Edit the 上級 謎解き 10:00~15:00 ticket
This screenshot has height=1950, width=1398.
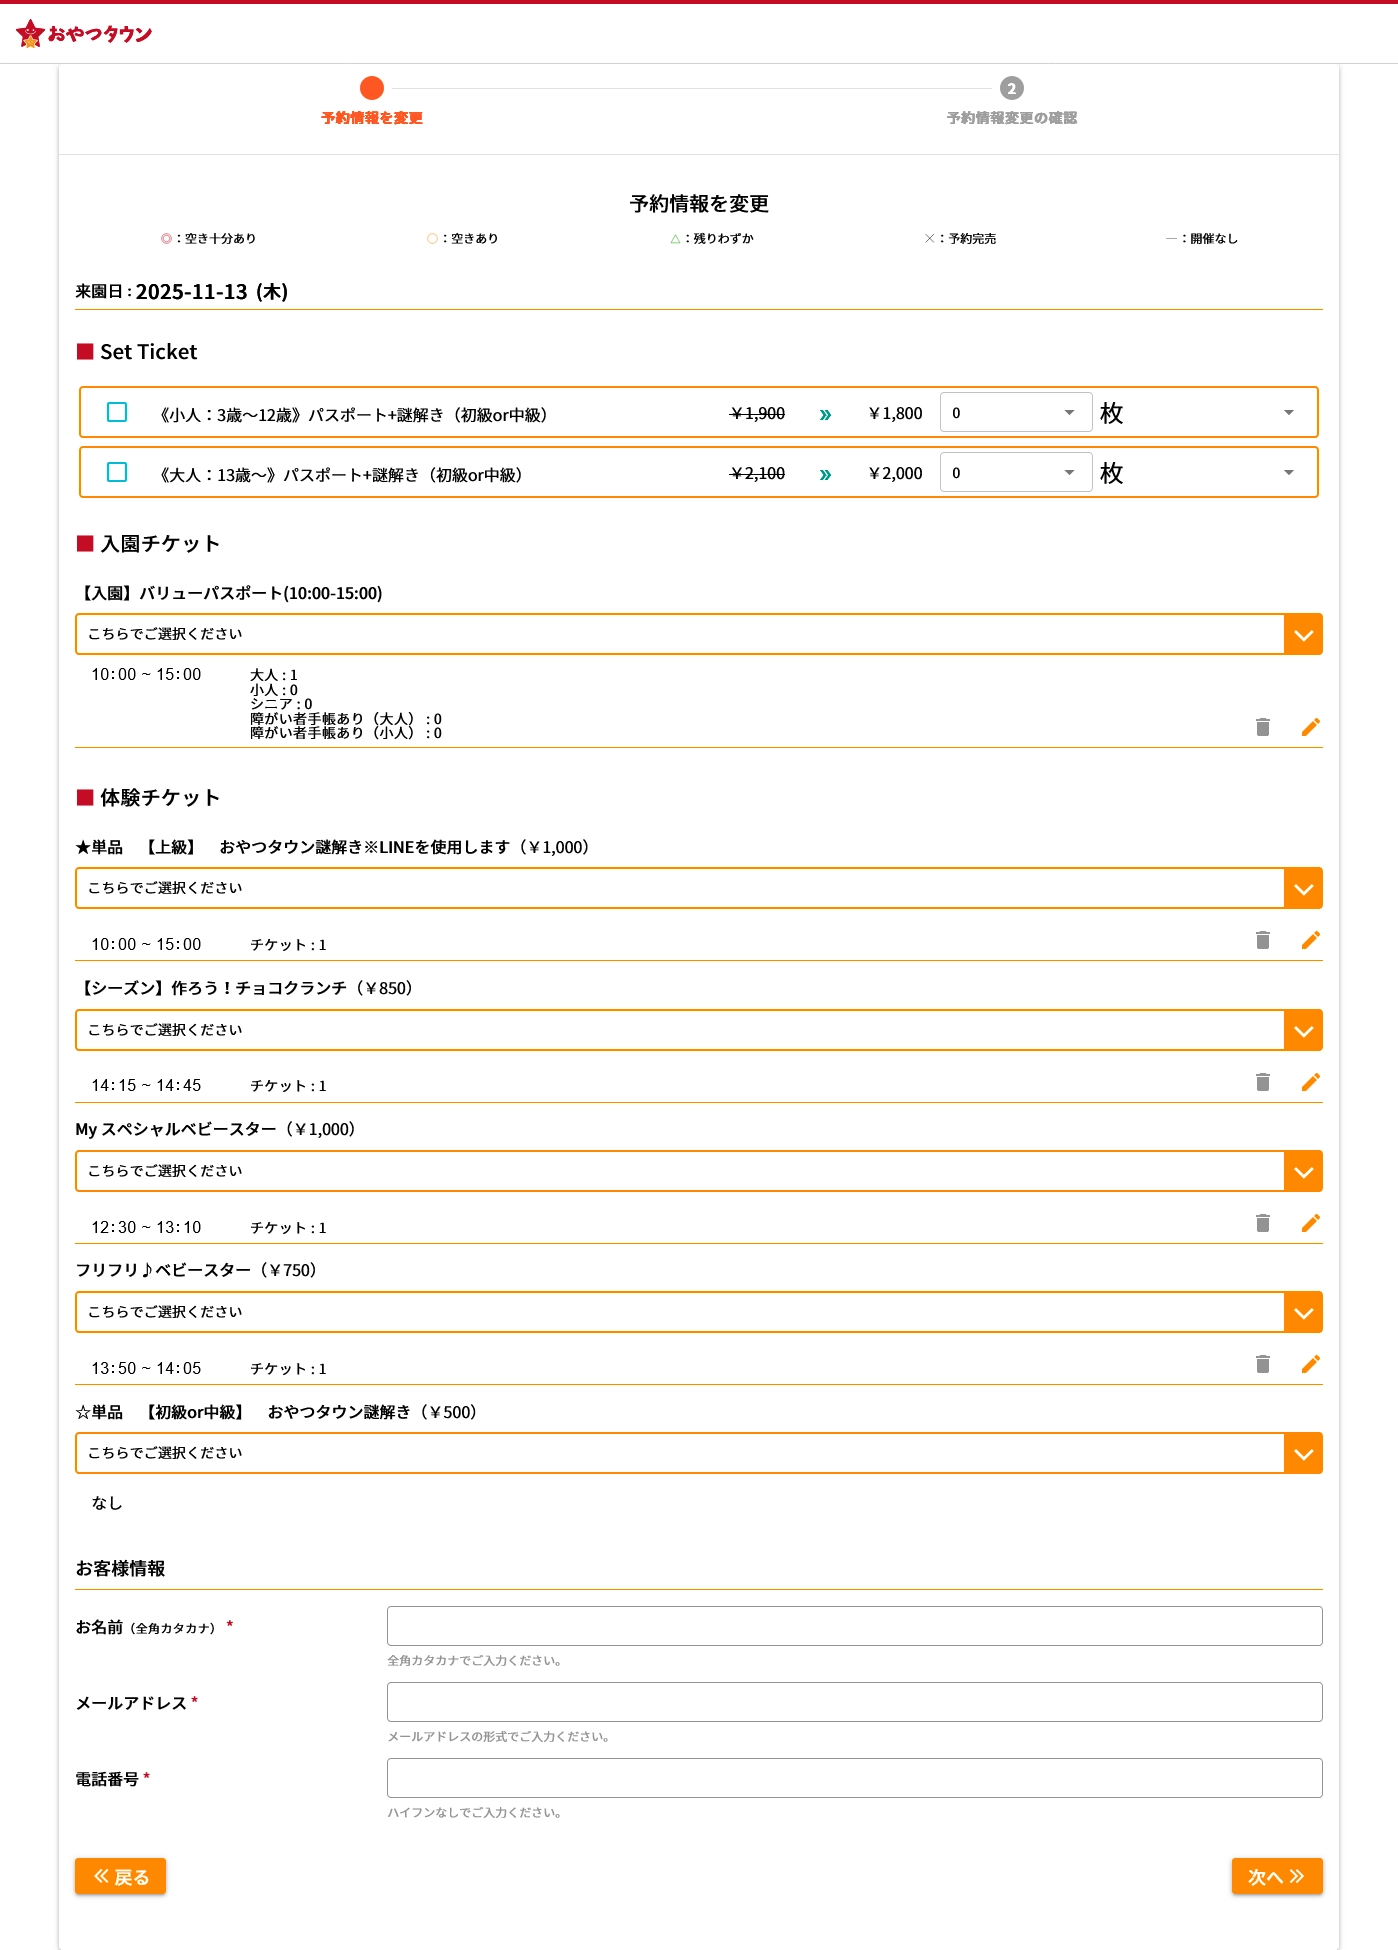click(1310, 940)
